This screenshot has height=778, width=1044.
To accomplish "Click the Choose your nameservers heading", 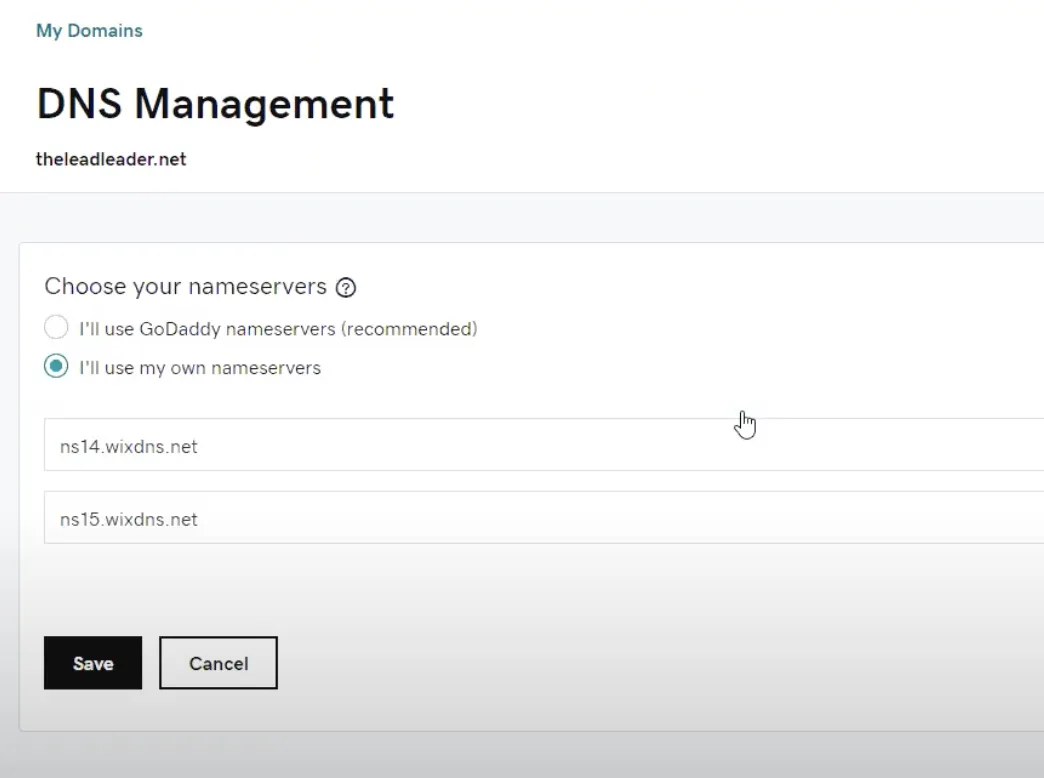I will click(186, 286).
